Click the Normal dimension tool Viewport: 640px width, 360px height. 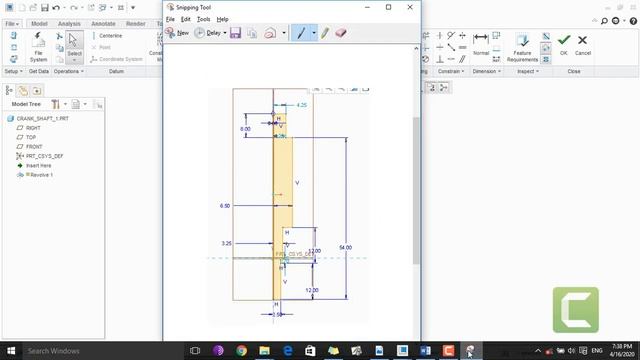[x=481, y=44]
